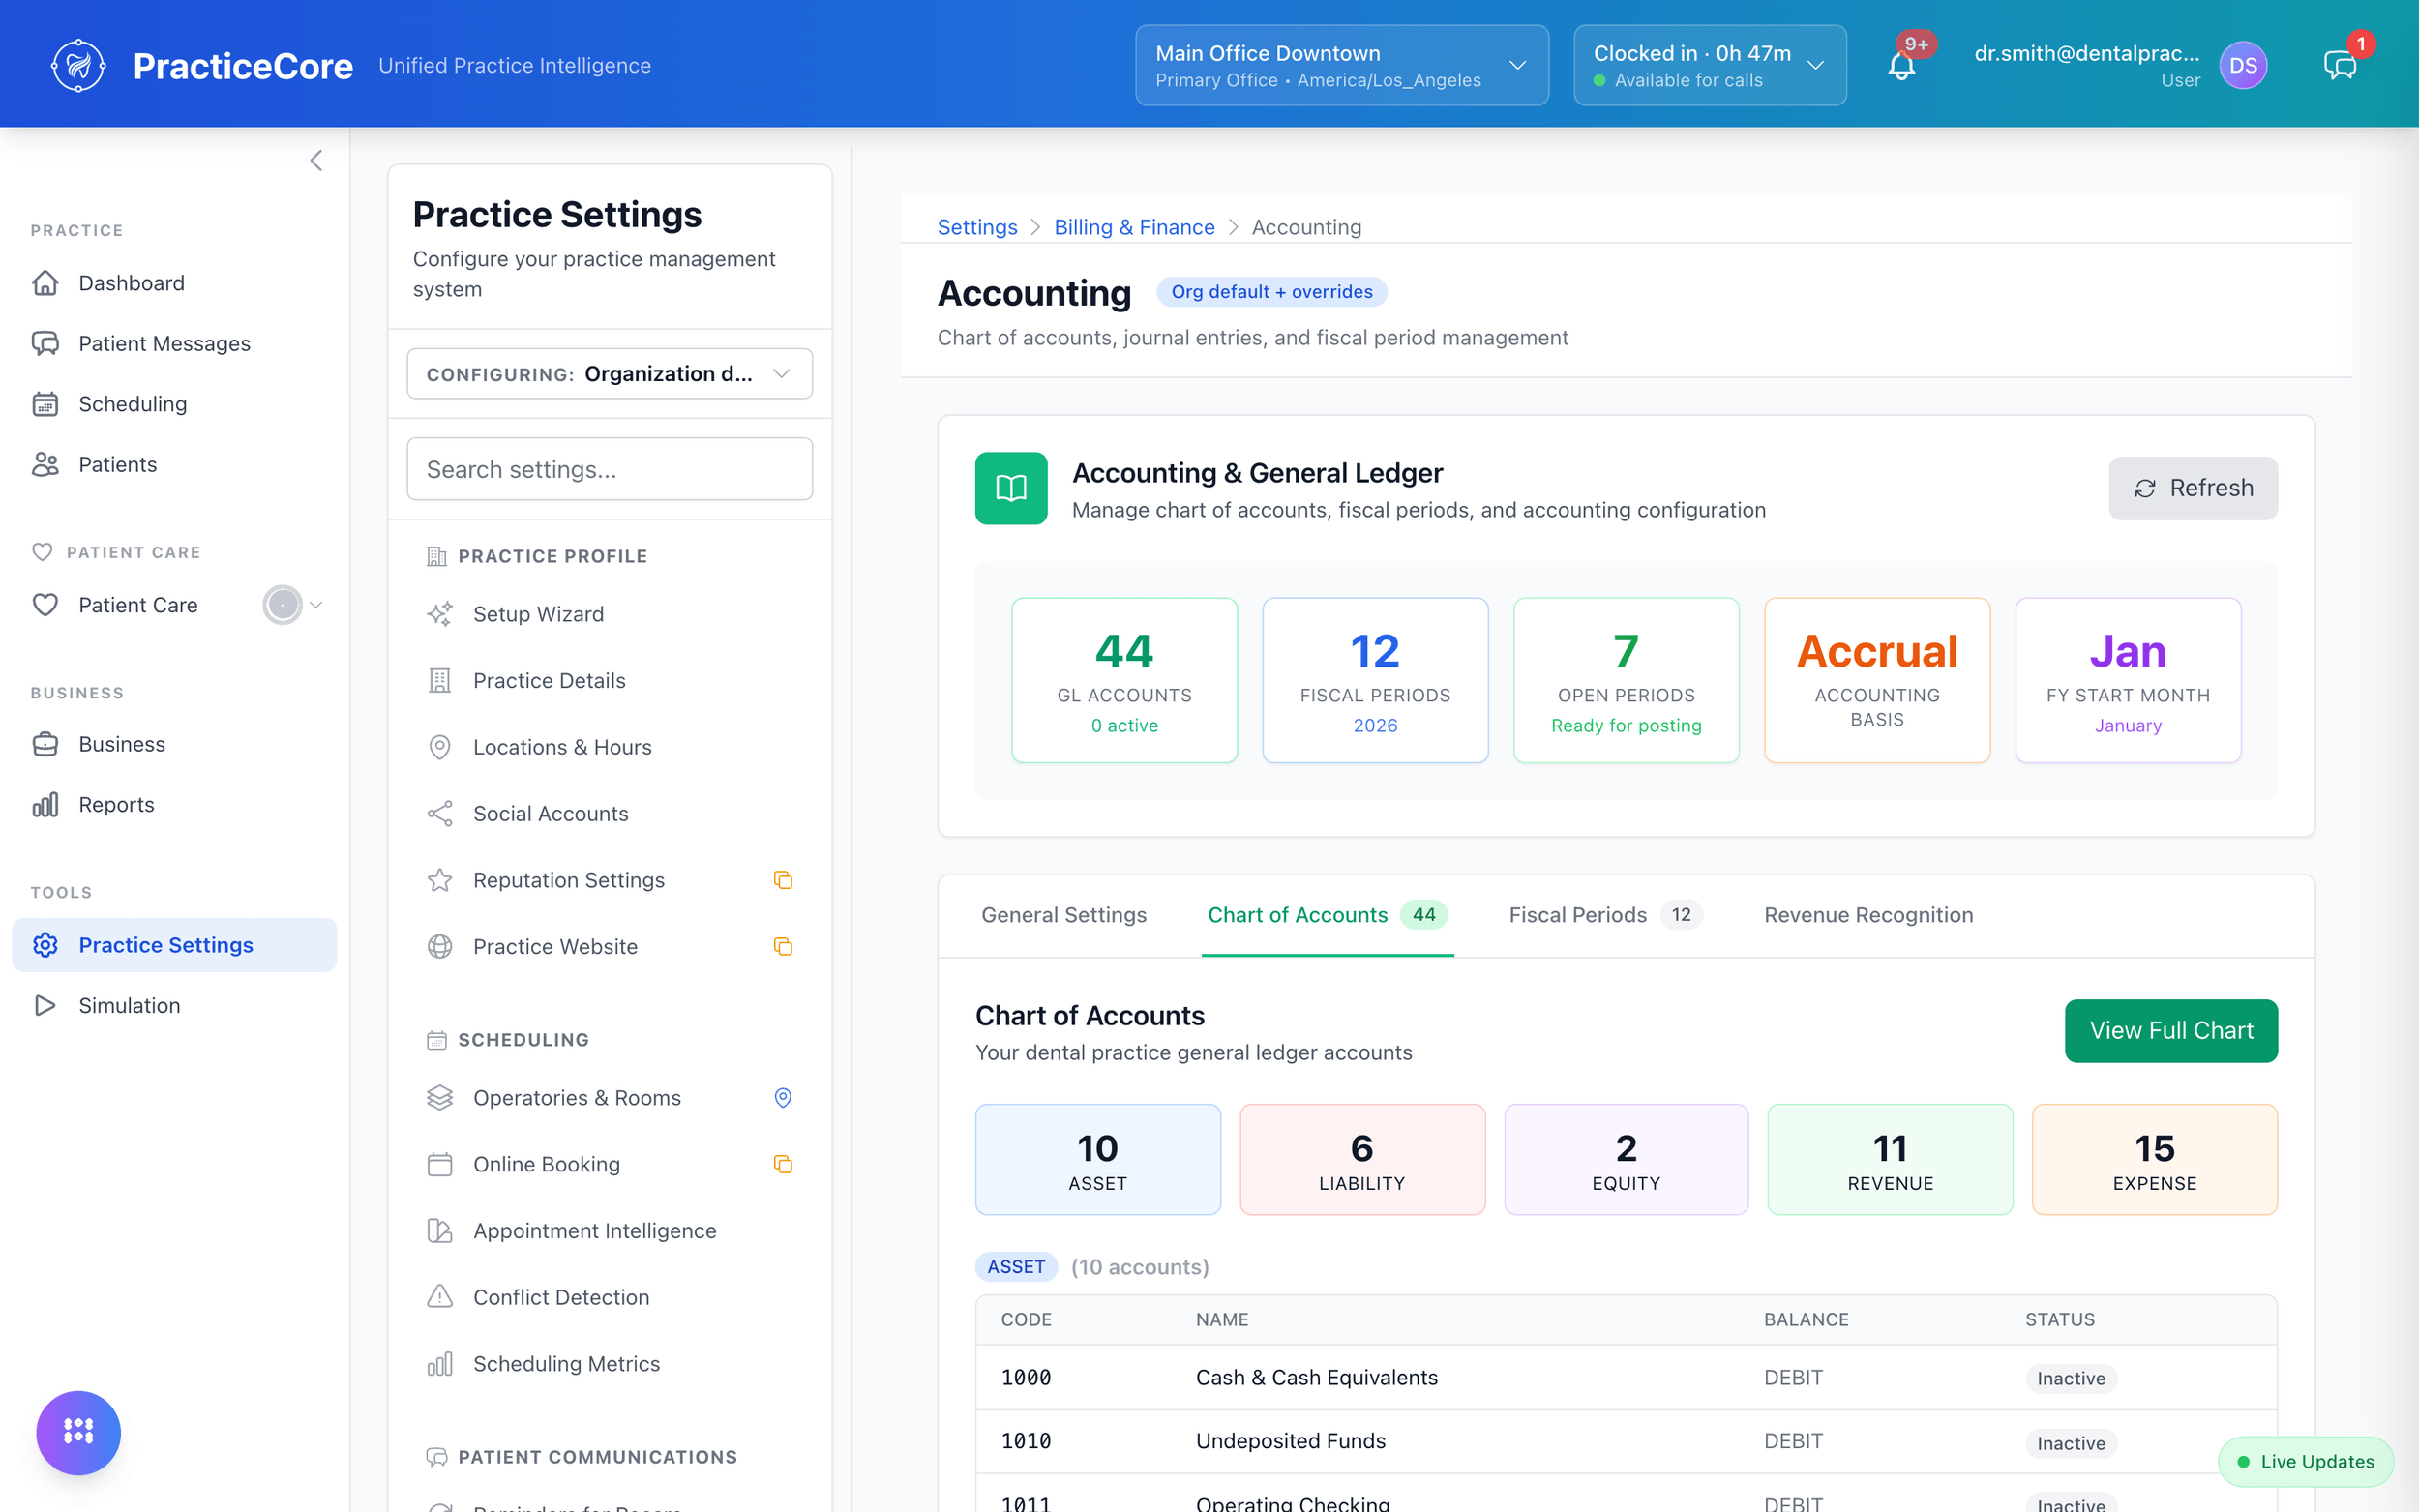Screen dimensions: 2419x1512
Task: Open the Clocked in status dropdown
Action: 1709,65
